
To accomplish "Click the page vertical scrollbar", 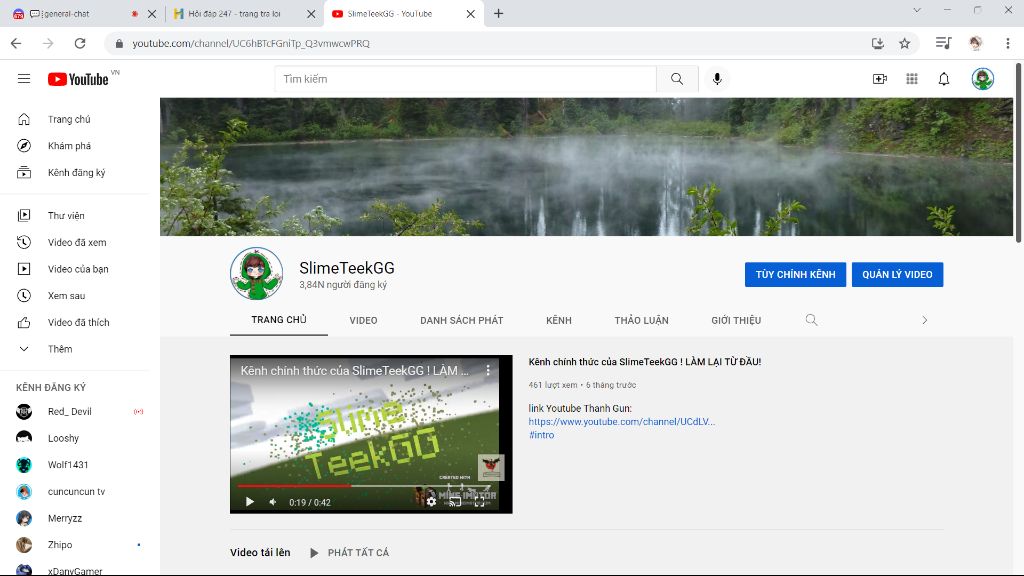I will pyautogui.click(x=1019, y=153).
